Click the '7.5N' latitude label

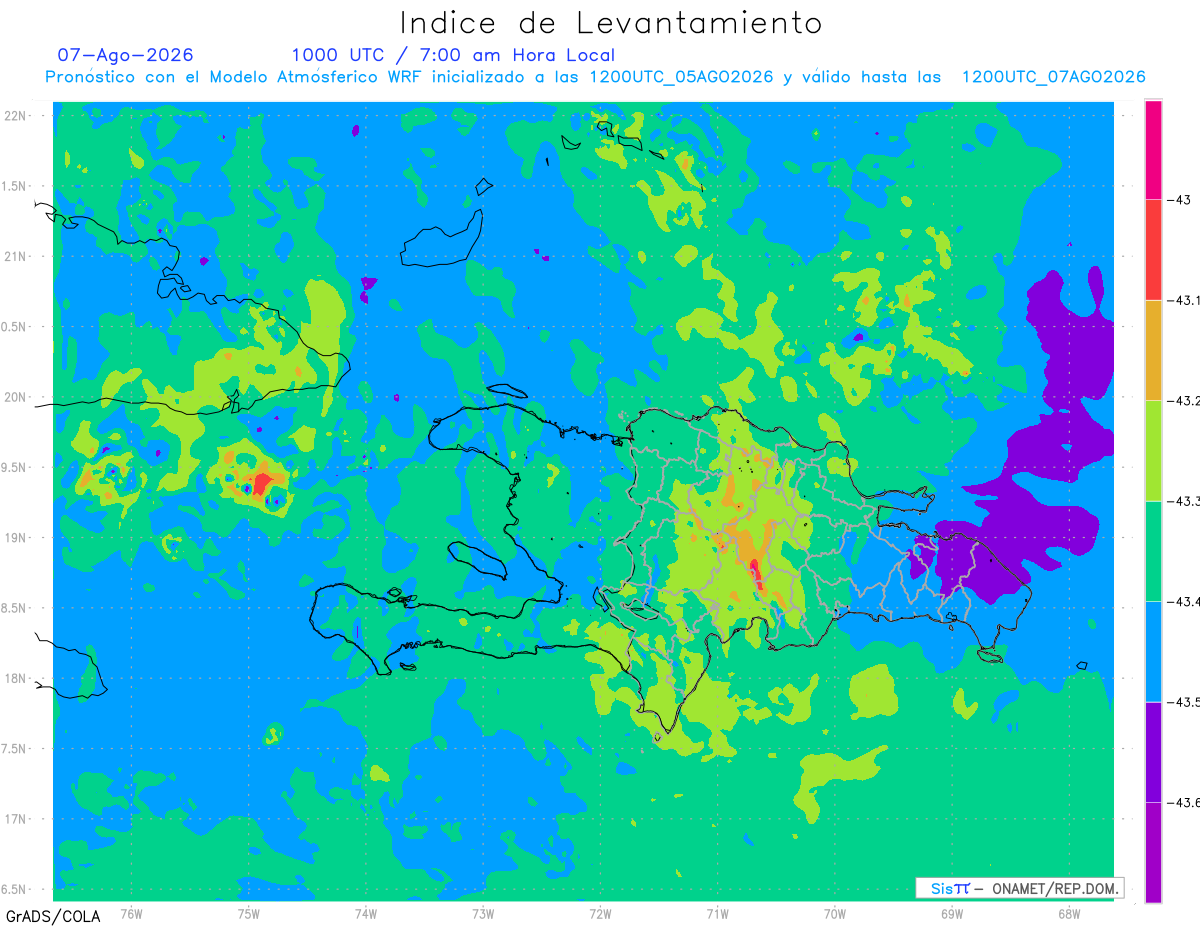point(15,749)
